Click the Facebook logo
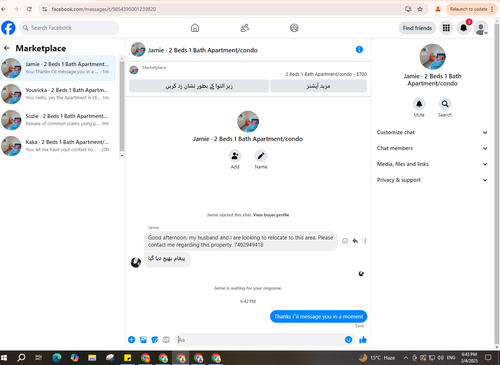The height and width of the screenshot is (365, 500). pyautogui.click(x=8, y=28)
